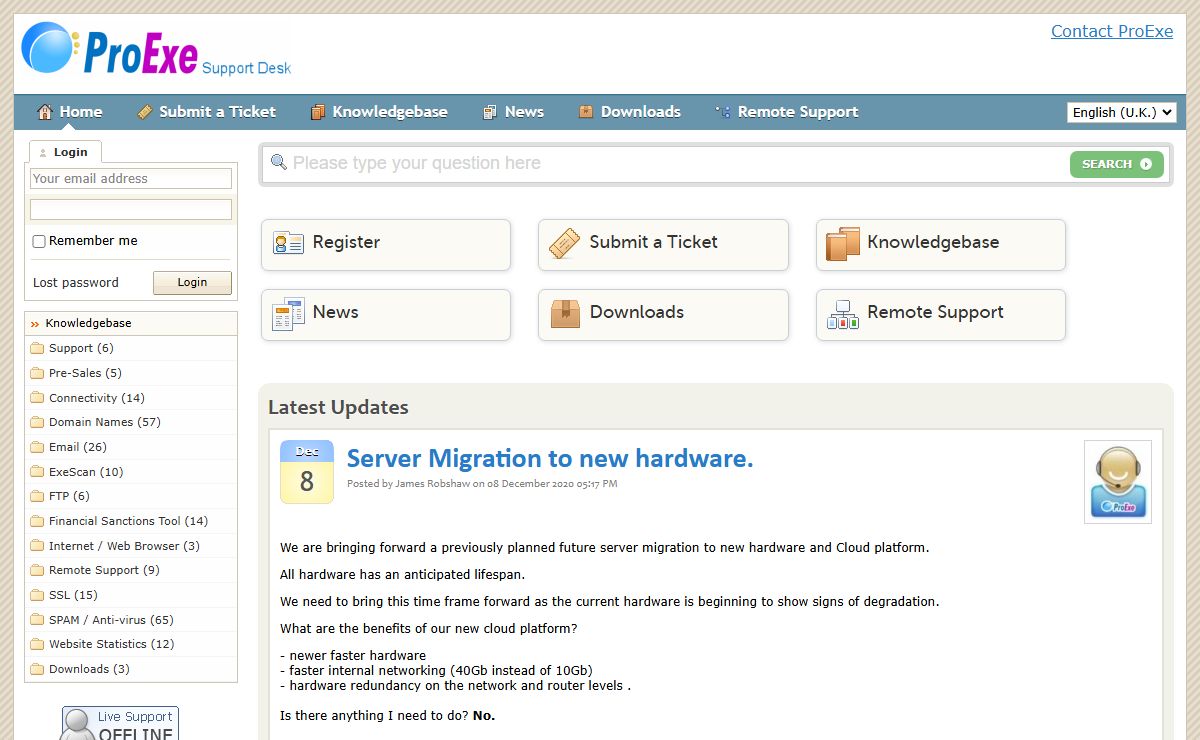
Task: Click the December 8 calendar icon
Action: click(306, 471)
